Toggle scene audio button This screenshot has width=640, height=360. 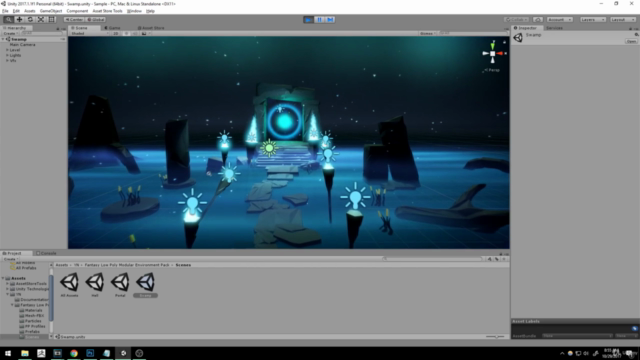[135, 33]
